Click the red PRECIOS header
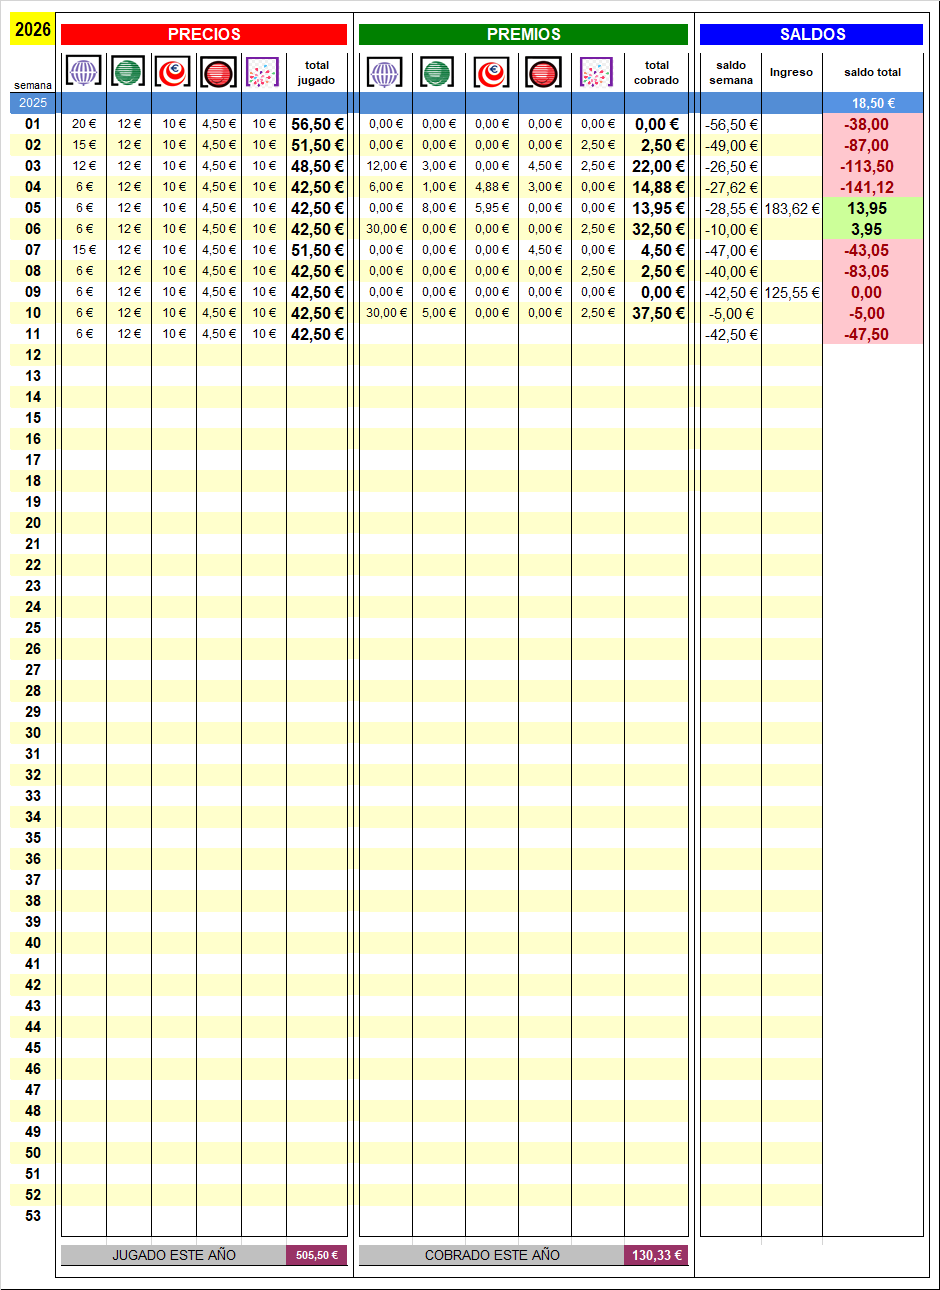This screenshot has width=940, height=1290. click(x=204, y=34)
